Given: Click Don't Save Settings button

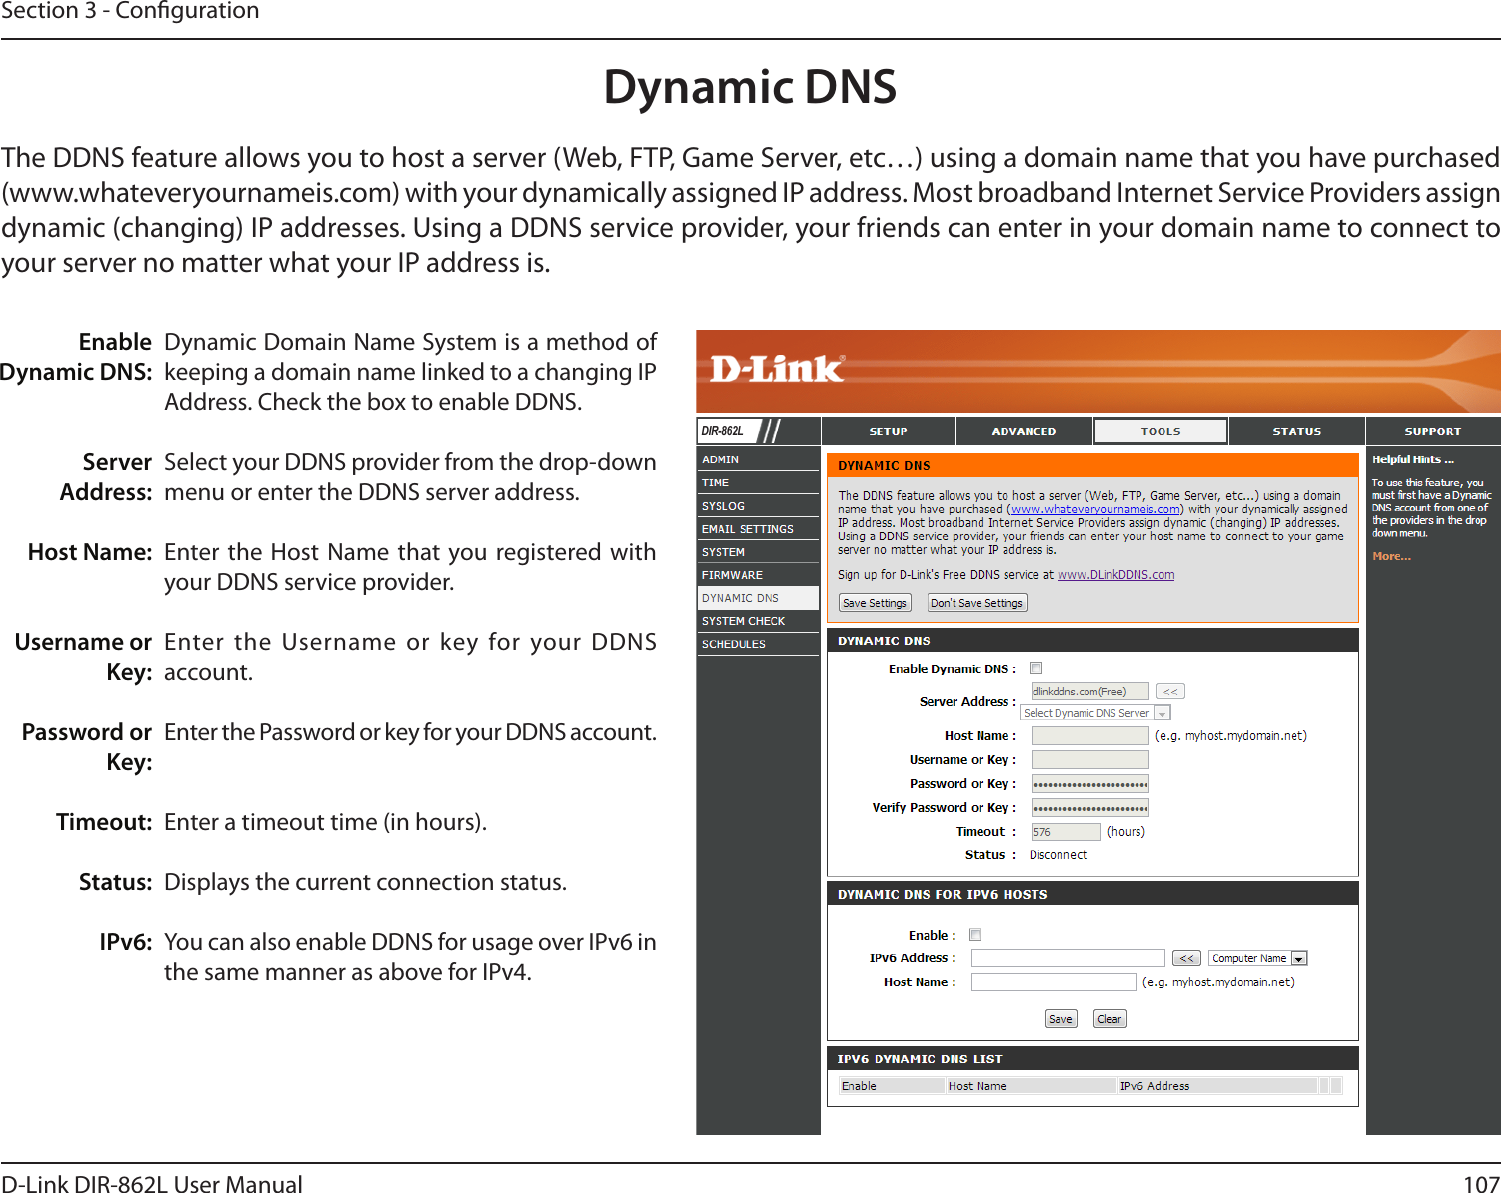Looking at the screenshot, I should [x=977, y=603].
